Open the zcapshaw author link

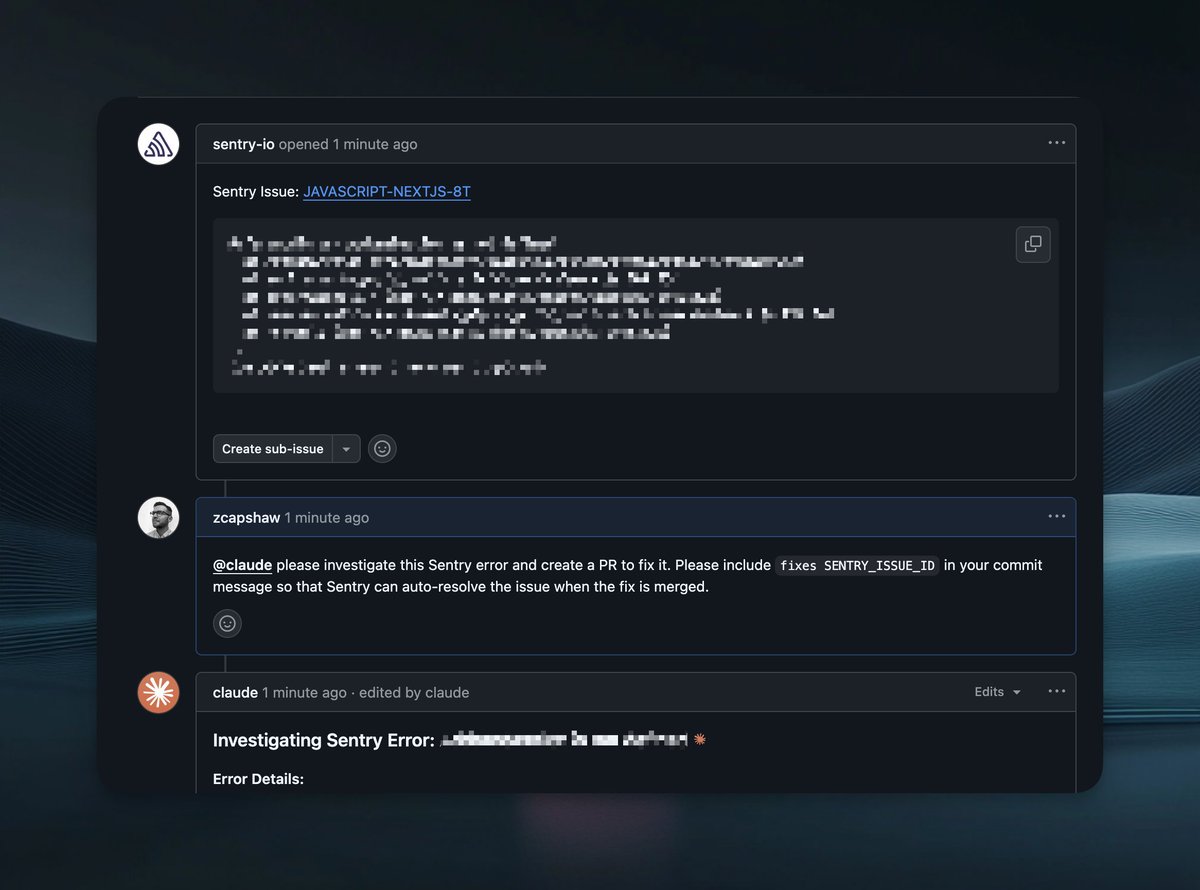[x=247, y=518]
